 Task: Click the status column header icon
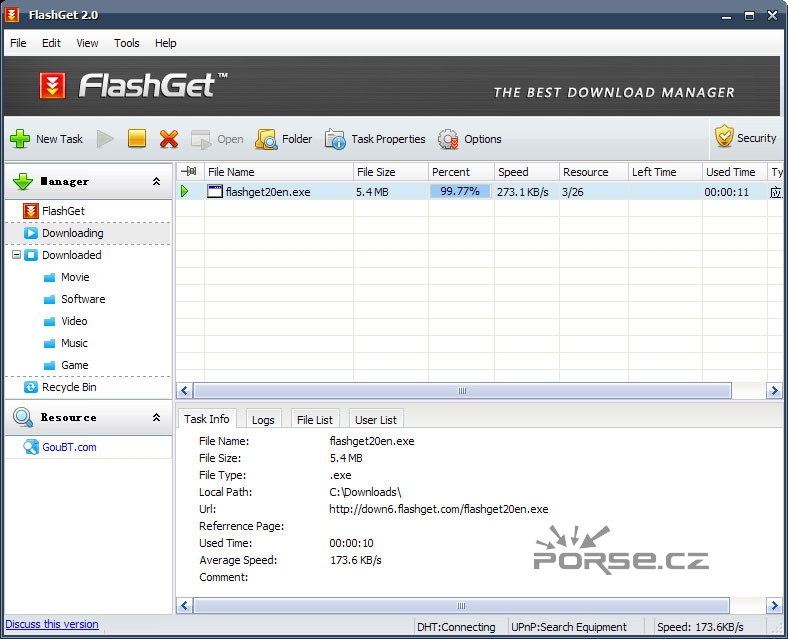(x=189, y=171)
